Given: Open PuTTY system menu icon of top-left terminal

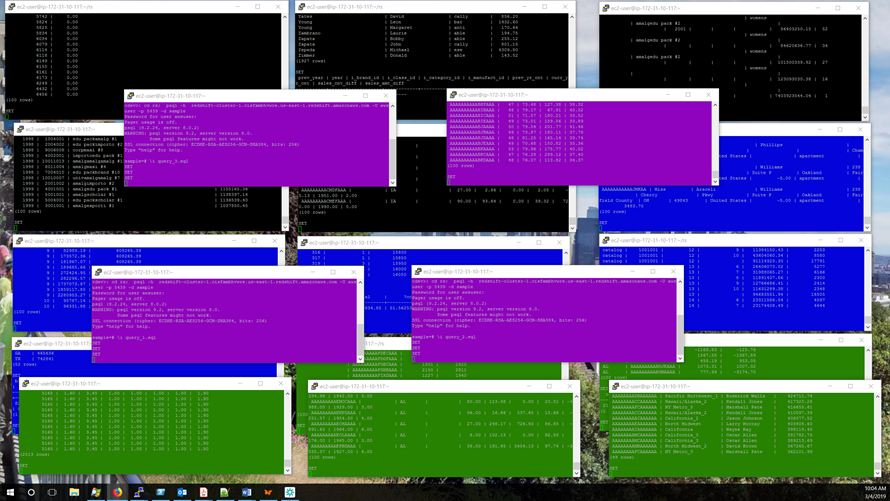Looking at the screenshot, I should [x=10, y=6].
